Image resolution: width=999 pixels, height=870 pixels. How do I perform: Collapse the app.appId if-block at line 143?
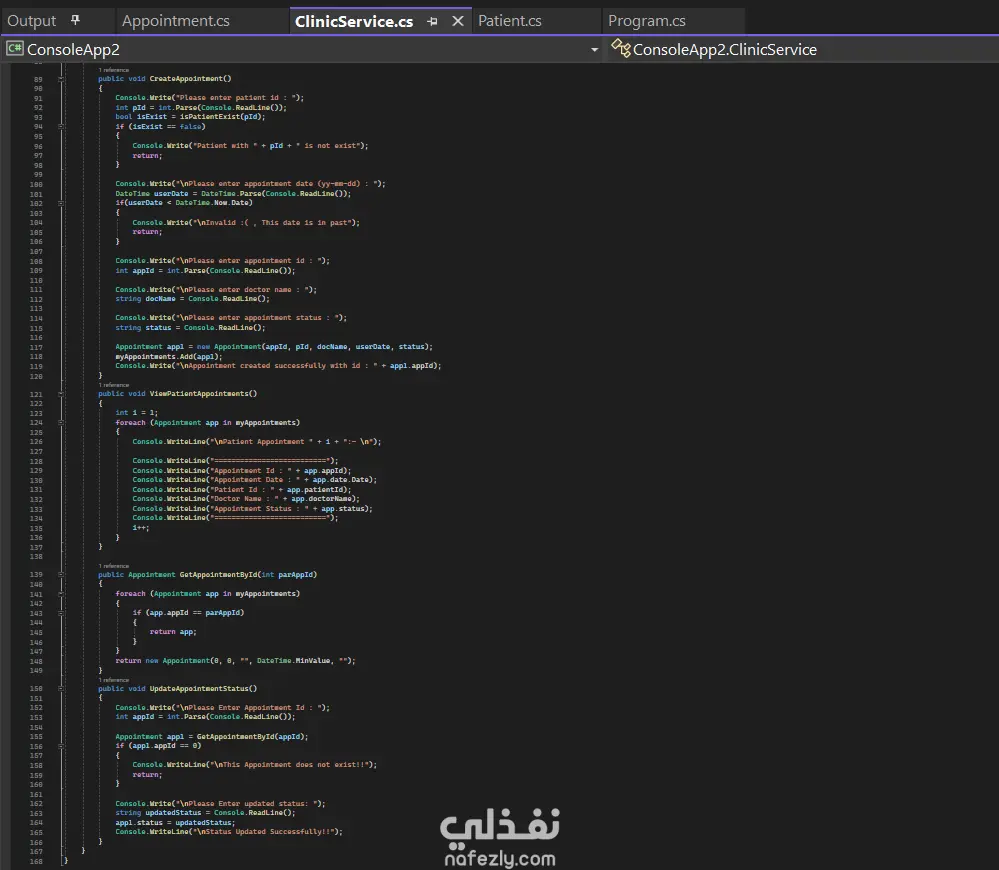coord(61,613)
